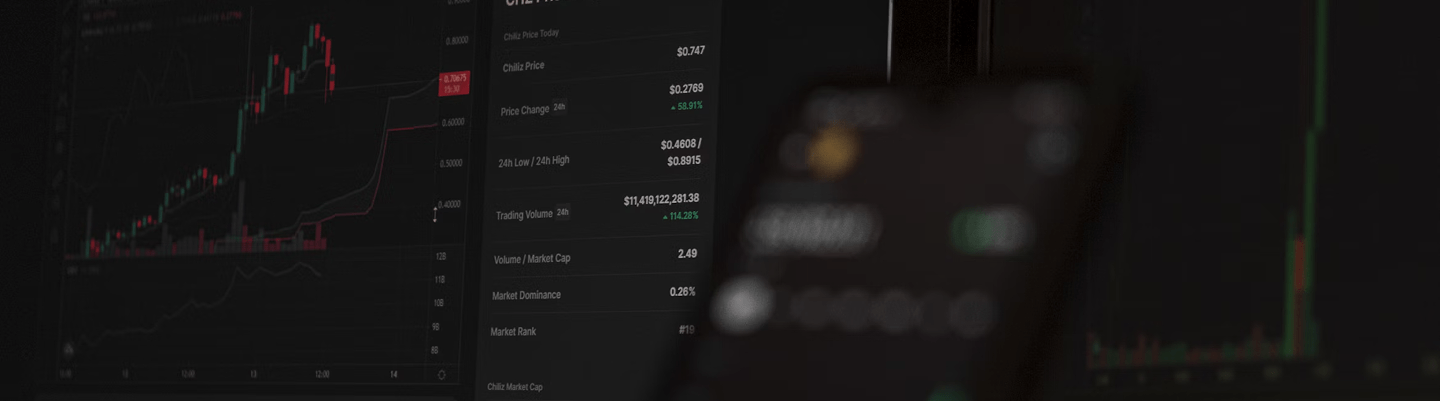Click the price scale resize arrow icon
The height and width of the screenshot is (401, 1440).
(x=434, y=214)
